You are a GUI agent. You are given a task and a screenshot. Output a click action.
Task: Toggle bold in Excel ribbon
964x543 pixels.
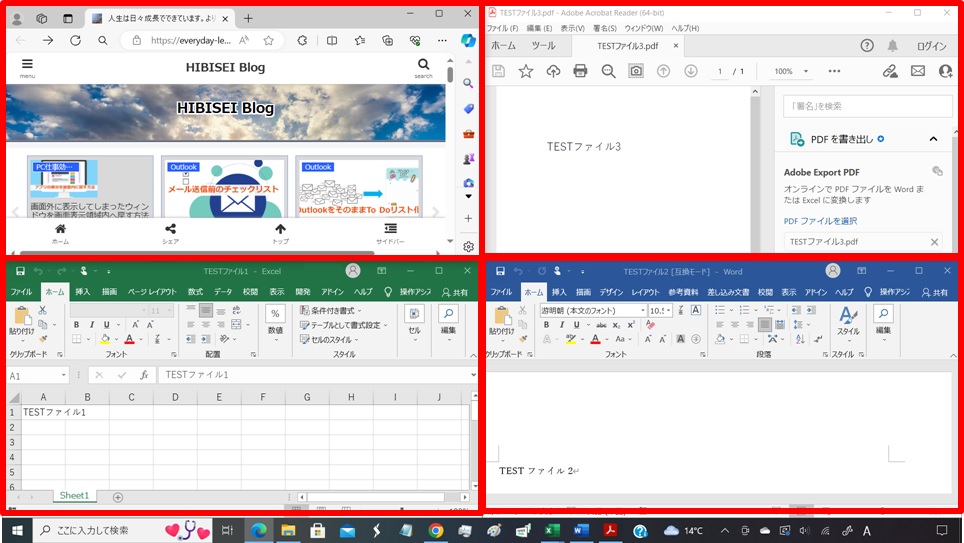click(76, 325)
